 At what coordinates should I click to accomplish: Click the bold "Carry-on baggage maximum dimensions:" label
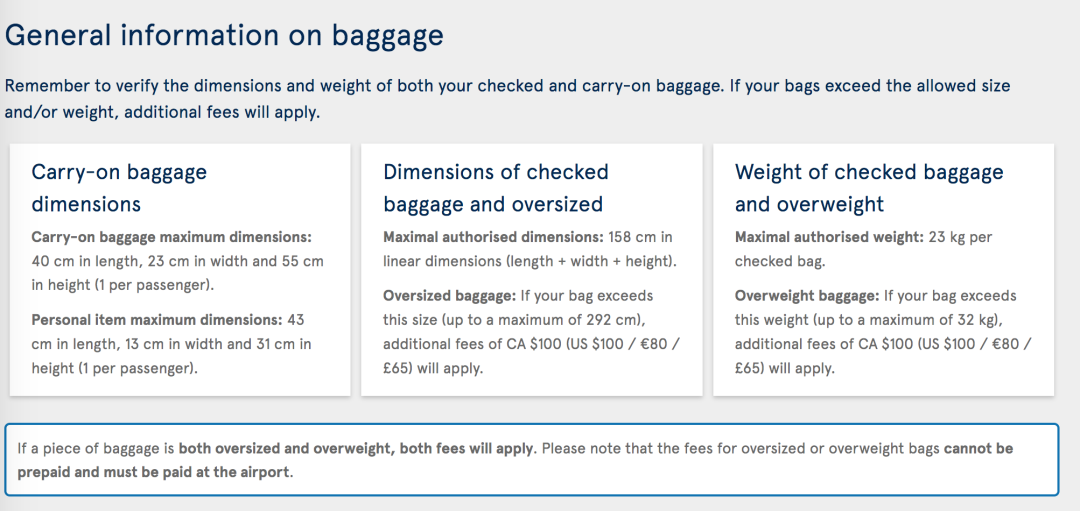tap(172, 238)
